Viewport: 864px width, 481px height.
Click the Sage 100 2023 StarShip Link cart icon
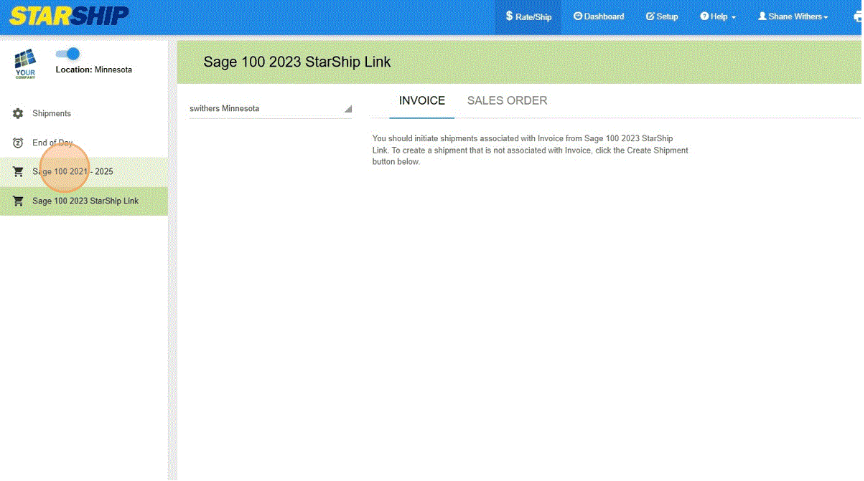pos(17,201)
